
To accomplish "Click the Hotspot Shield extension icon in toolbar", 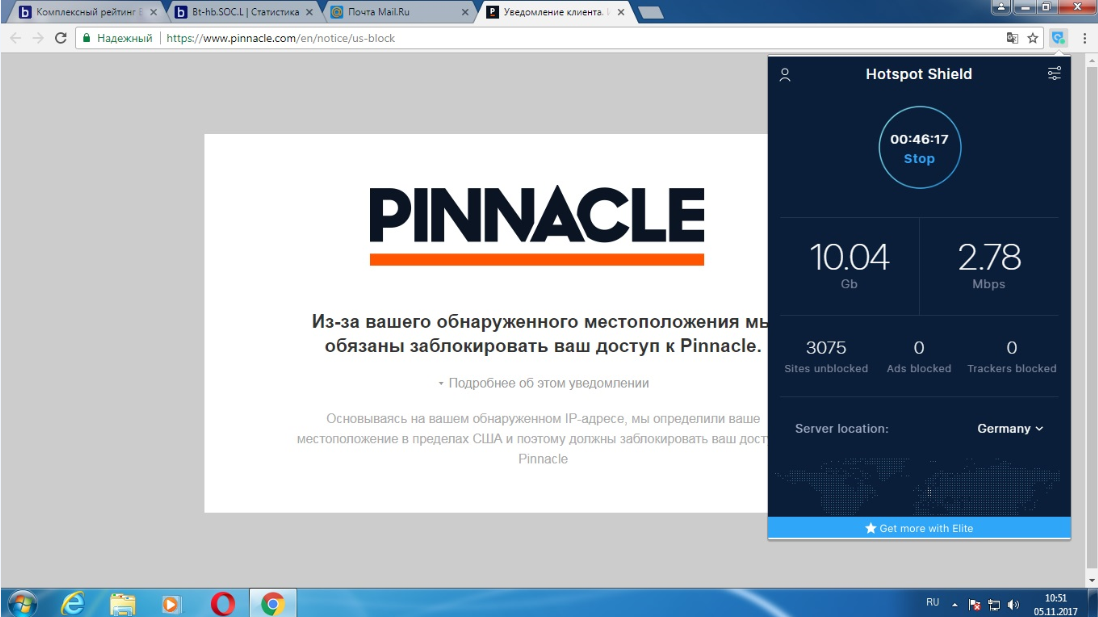I will tap(1058, 38).
